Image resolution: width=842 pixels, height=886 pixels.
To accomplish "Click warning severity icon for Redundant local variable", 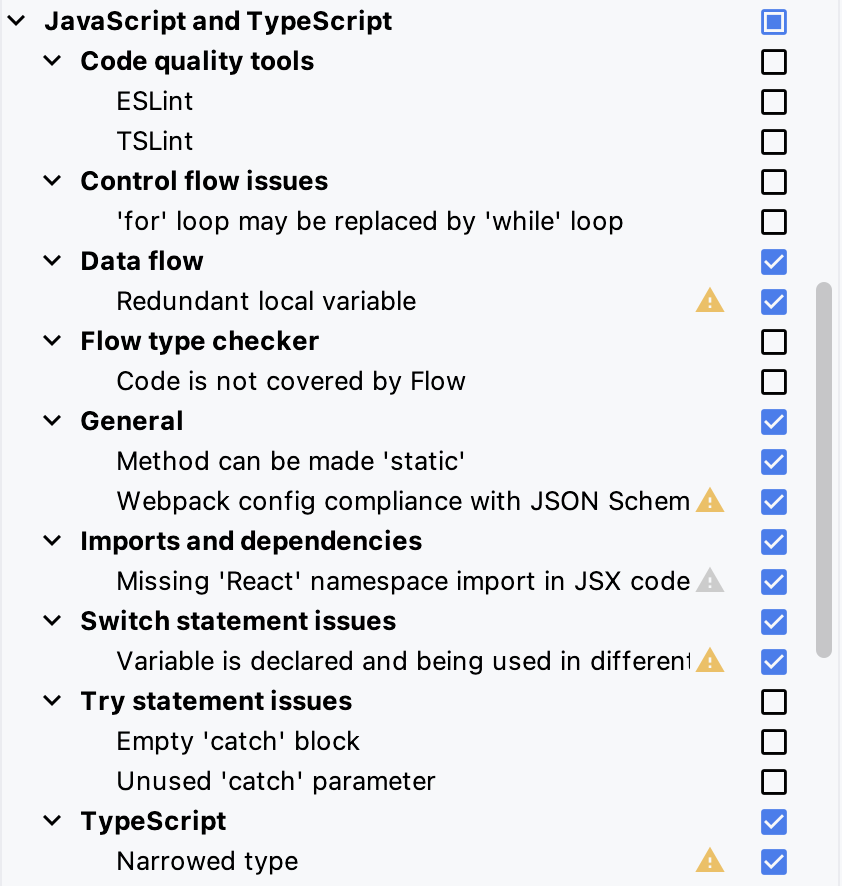I will coord(709,301).
